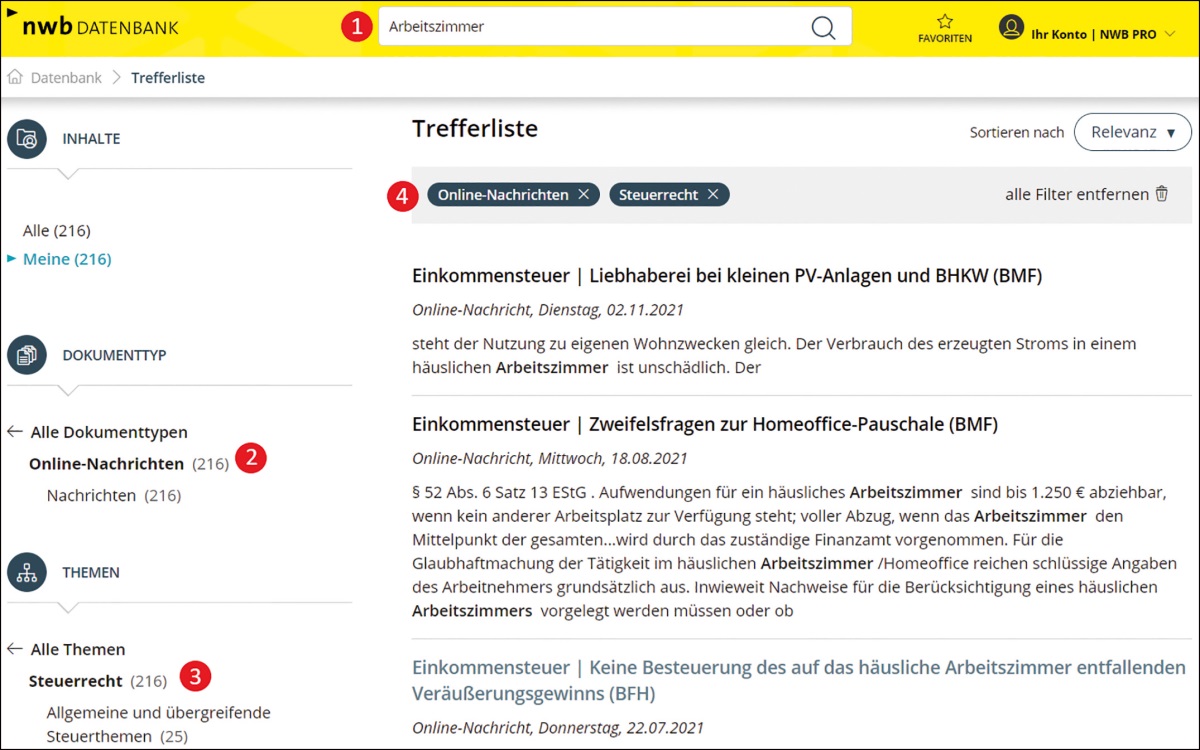The image size is (1200, 750).
Task: Open the Liebhaberei PV-Anlagen article
Action: click(726, 276)
